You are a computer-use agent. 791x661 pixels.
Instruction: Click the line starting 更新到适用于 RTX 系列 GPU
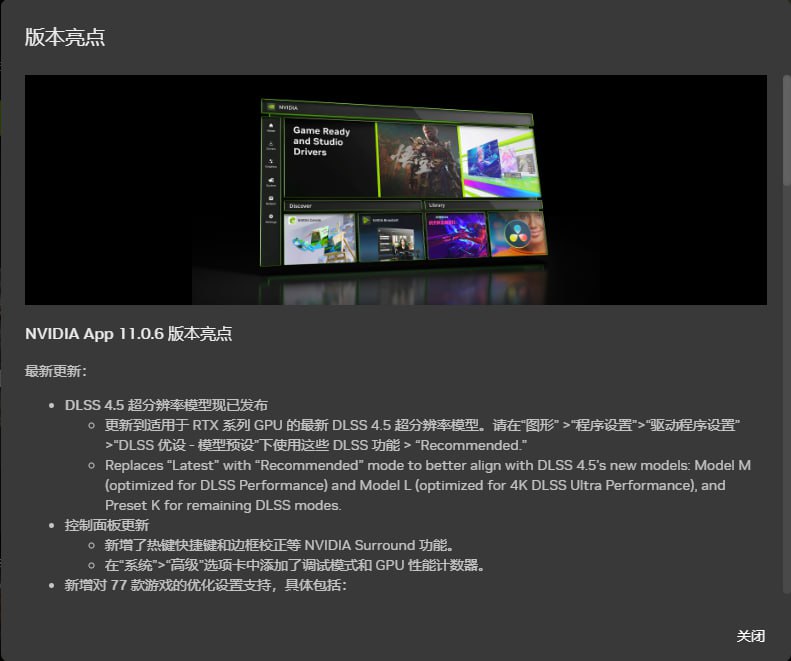pos(422,435)
